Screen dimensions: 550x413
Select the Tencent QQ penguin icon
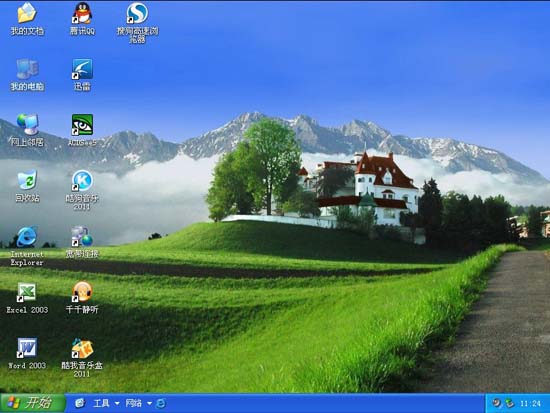82,13
